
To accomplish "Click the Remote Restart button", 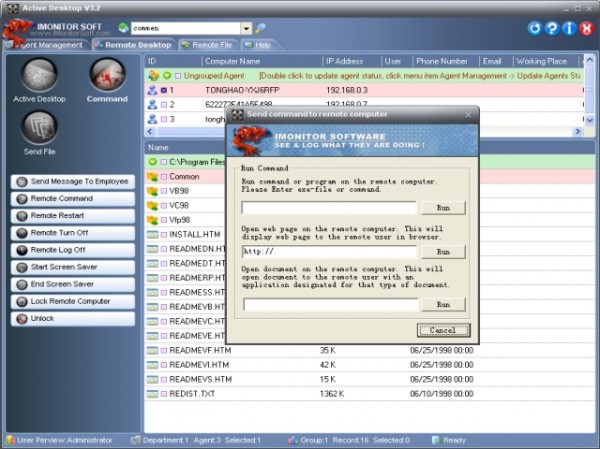I will (73, 216).
